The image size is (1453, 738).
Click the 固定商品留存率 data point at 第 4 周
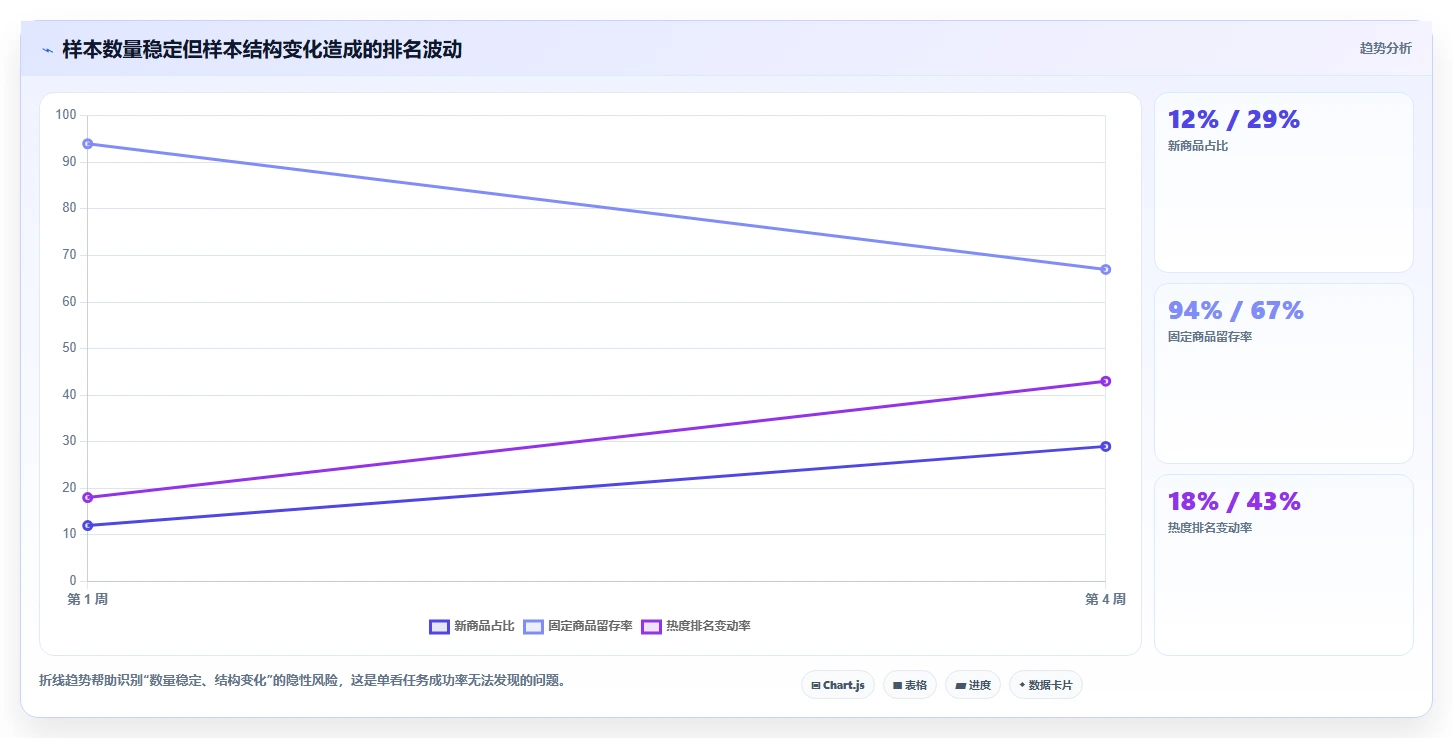[x=1105, y=269]
